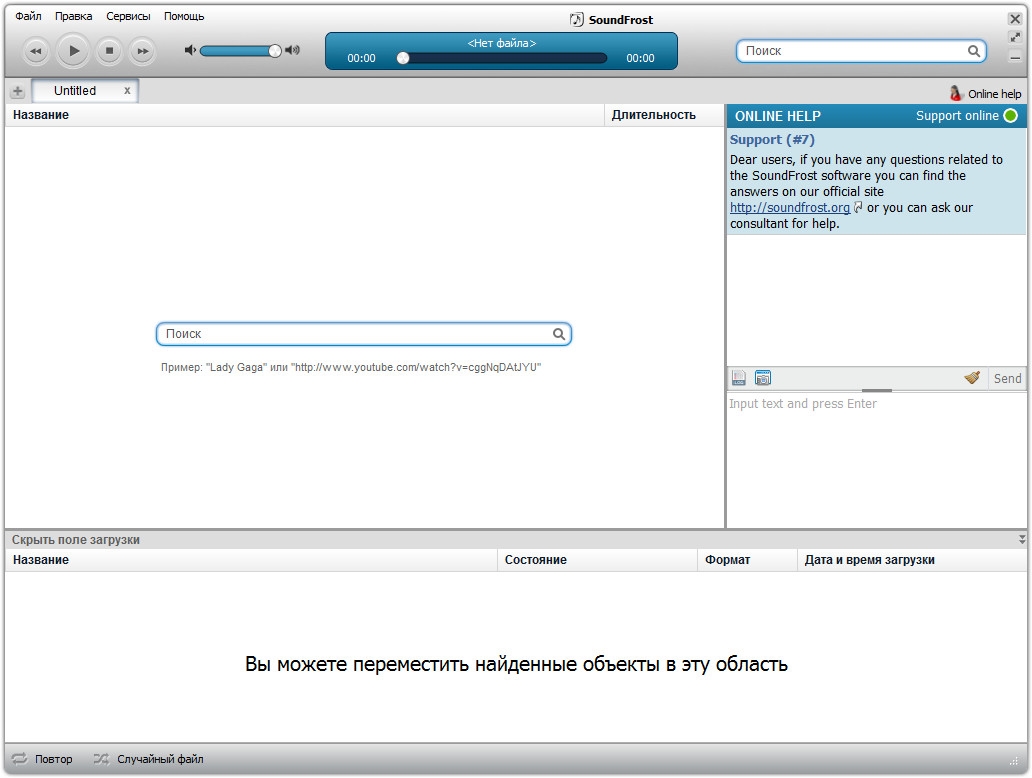Click the screenshot camera icon in chat
The width and height of the screenshot is (1032, 778).
pos(763,378)
